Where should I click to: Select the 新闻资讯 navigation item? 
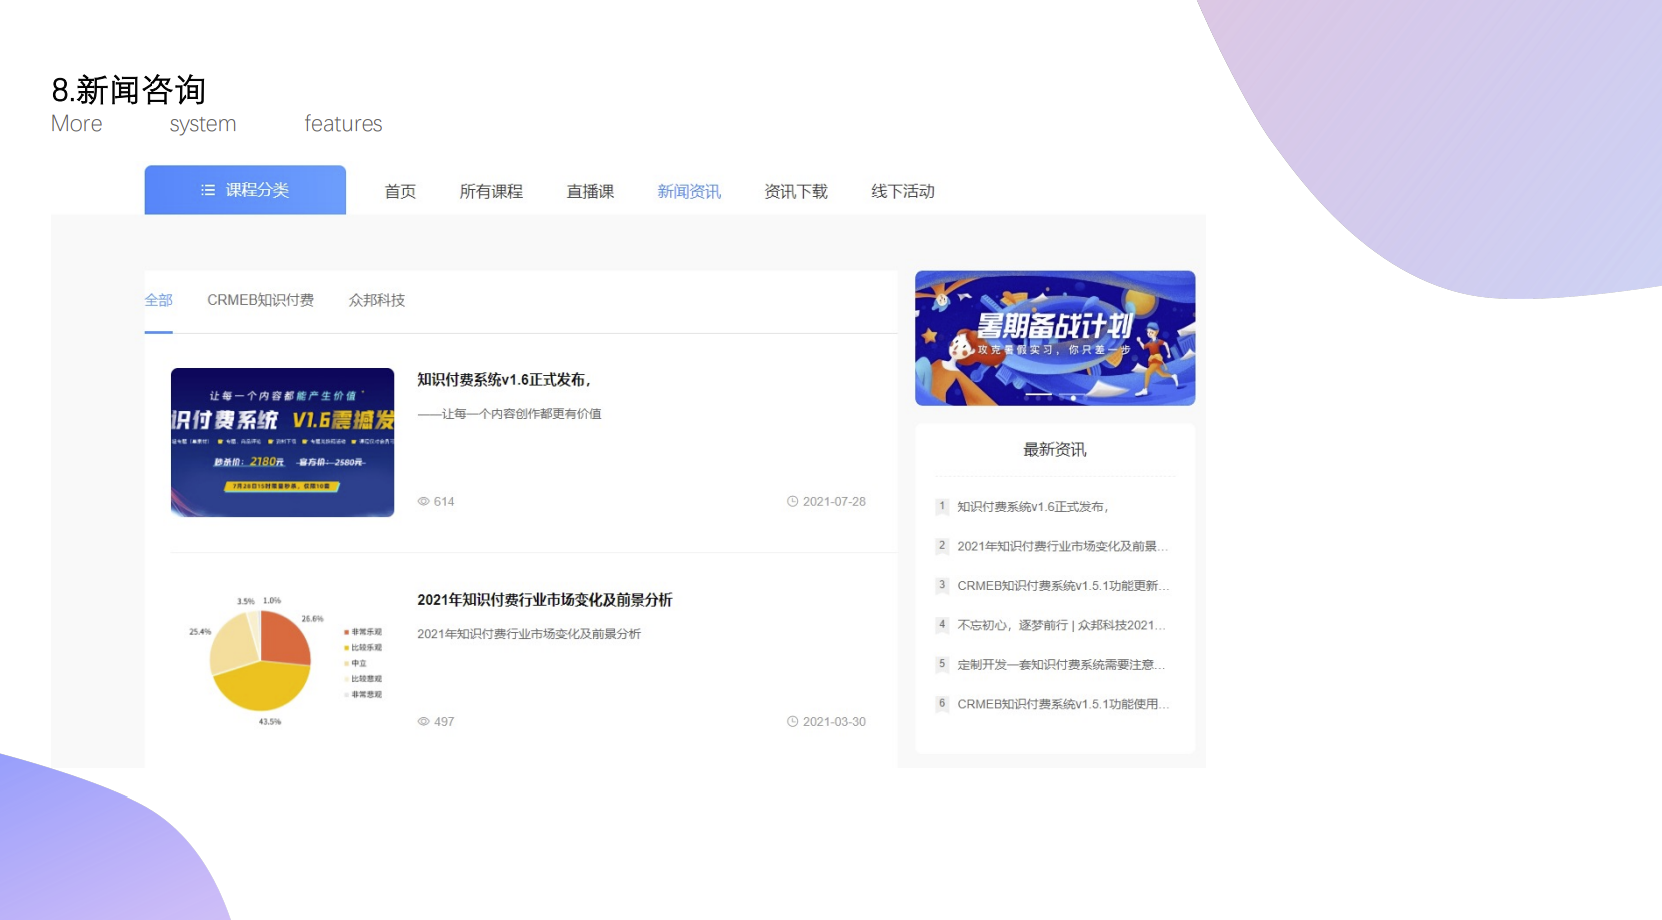pos(689,192)
